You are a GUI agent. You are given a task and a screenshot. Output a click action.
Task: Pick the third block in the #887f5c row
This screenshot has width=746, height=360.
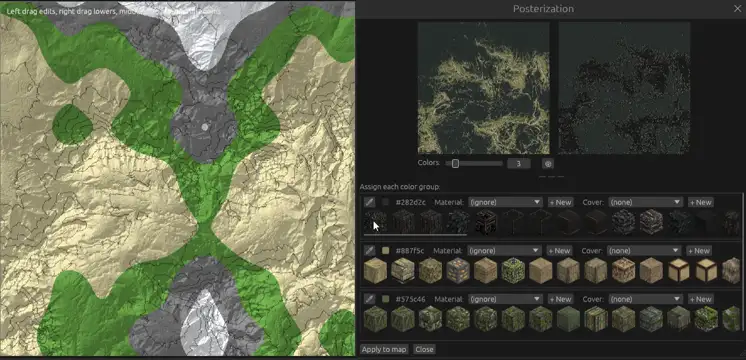[431, 270]
